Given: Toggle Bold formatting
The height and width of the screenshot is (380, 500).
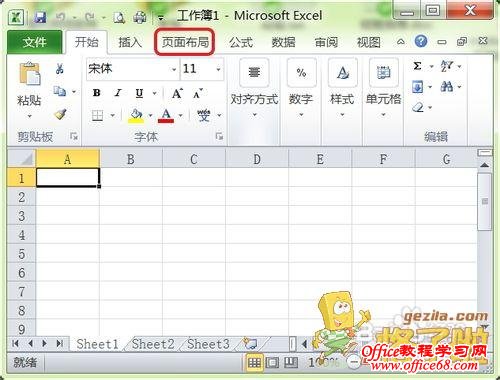Looking at the screenshot, I should click(97, 93).
